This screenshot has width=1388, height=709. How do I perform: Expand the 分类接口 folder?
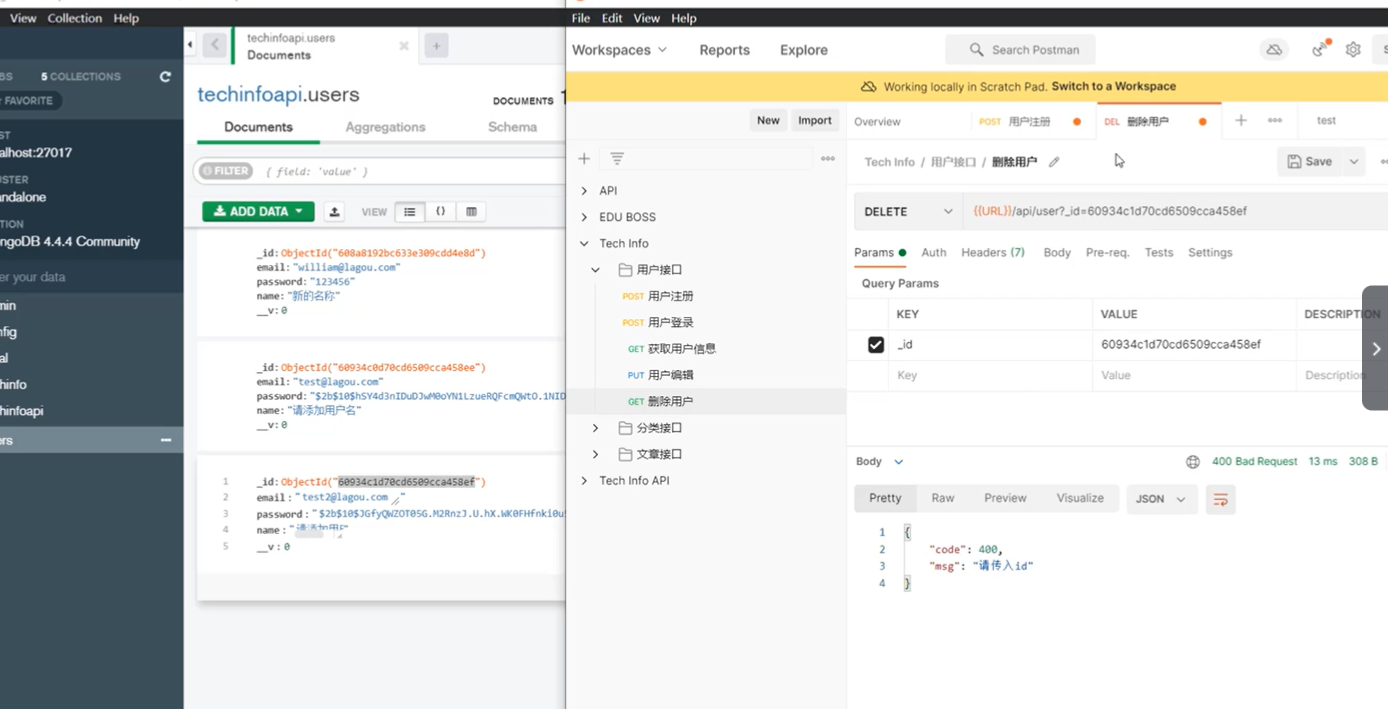tap(596, 428)
